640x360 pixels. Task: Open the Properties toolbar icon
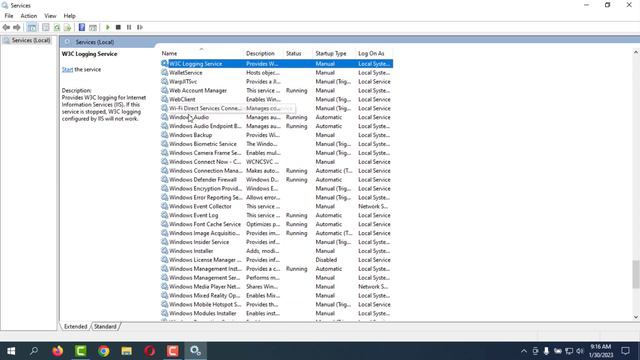(46, 27)
